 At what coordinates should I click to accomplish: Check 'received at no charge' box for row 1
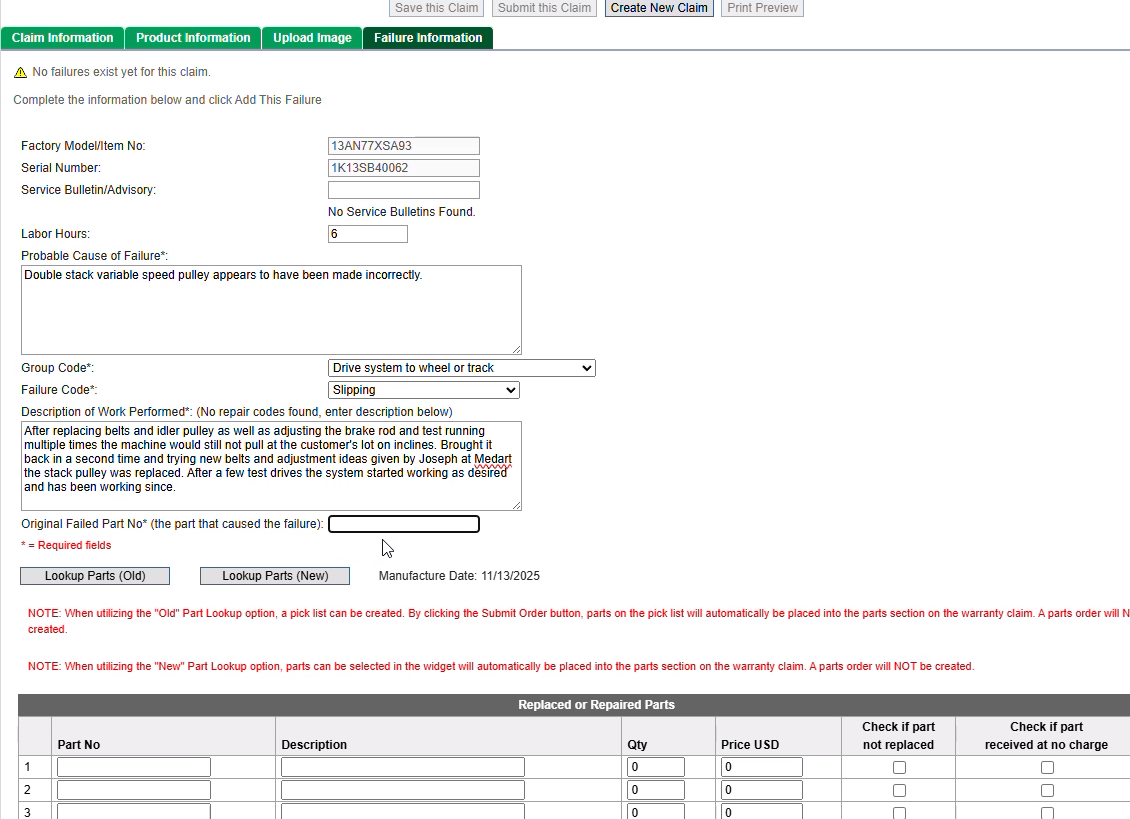1047,768
